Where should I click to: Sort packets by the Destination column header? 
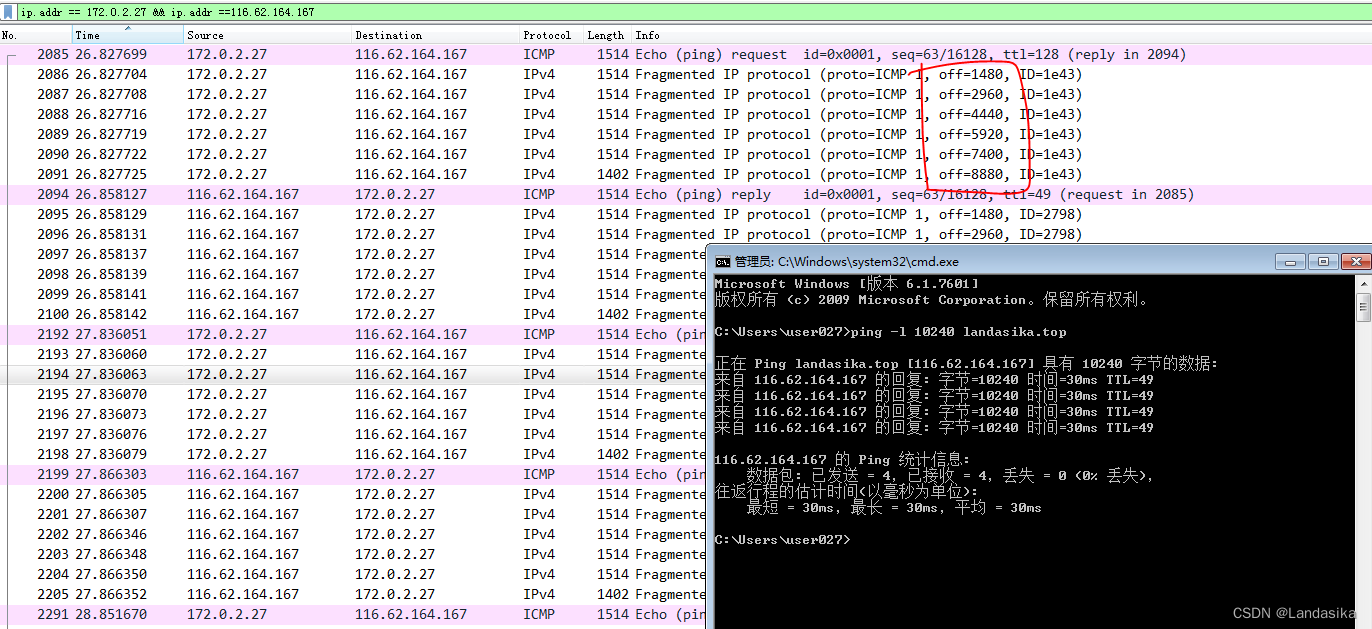tap(436, 35)
